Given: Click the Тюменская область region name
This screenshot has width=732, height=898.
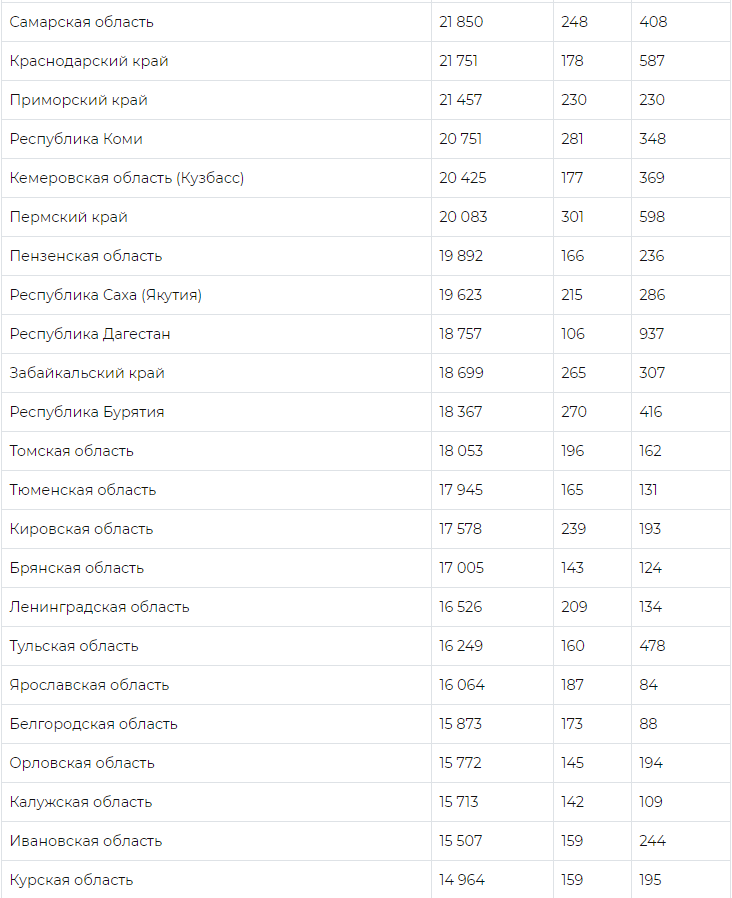Looking at the screenshot, I should (83, 490).
